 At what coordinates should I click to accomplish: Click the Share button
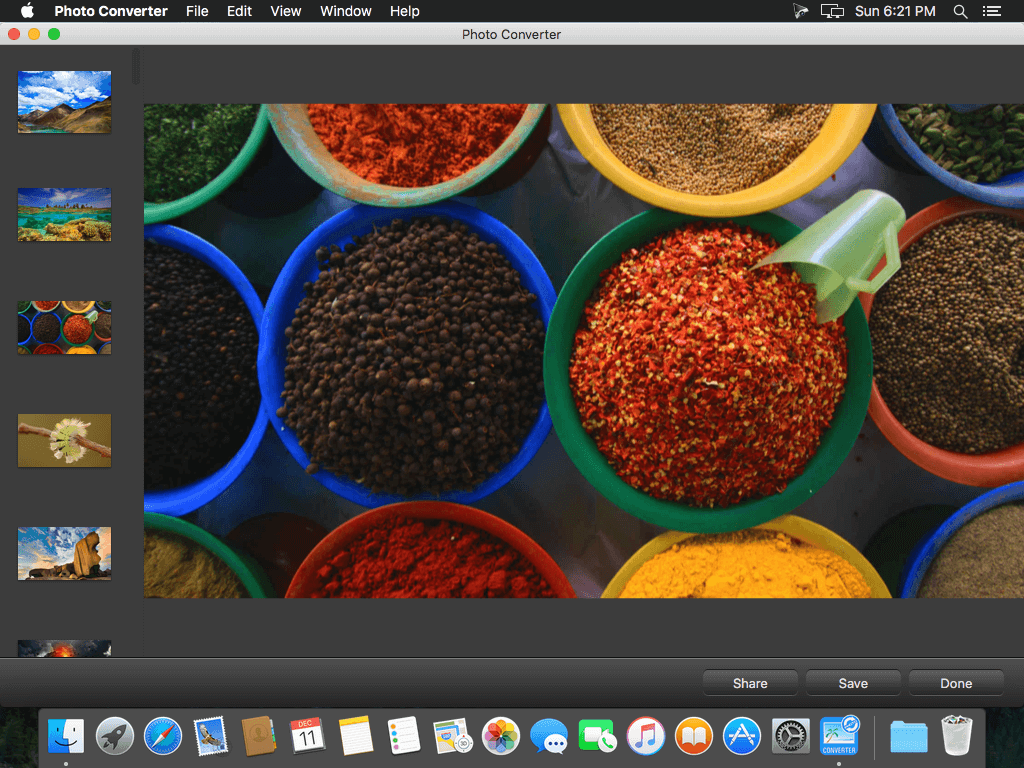pyautogui.click(x=750, y=683)
